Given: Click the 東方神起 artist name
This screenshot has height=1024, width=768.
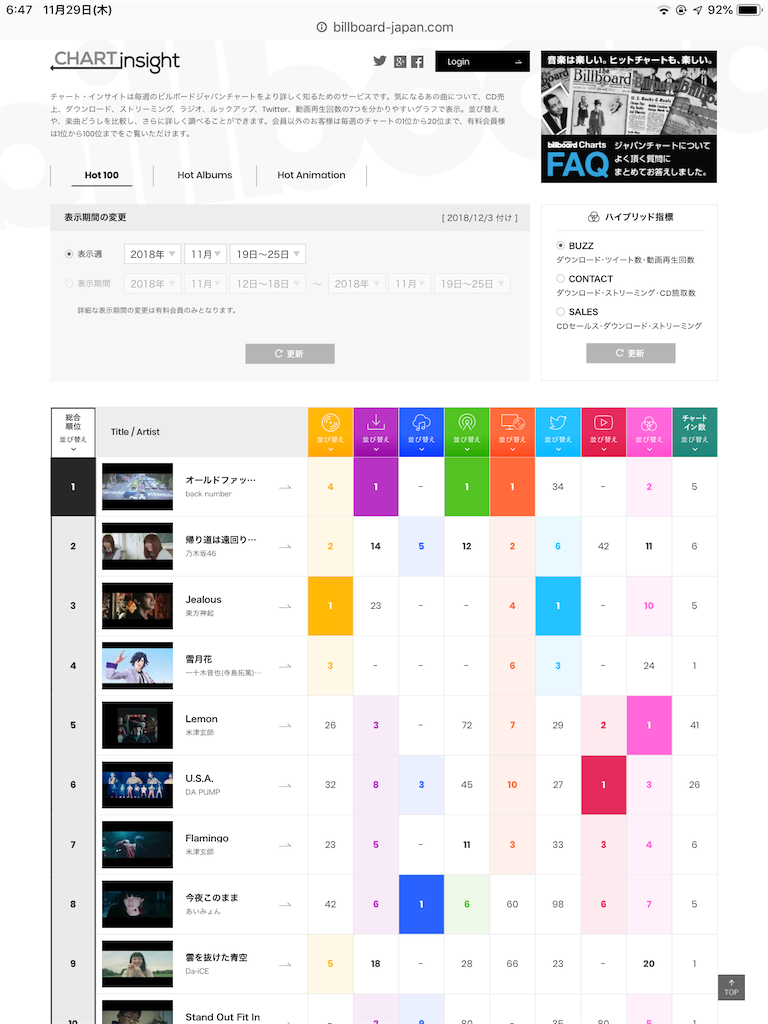Looking at the screenshot, I should [200, 613].
